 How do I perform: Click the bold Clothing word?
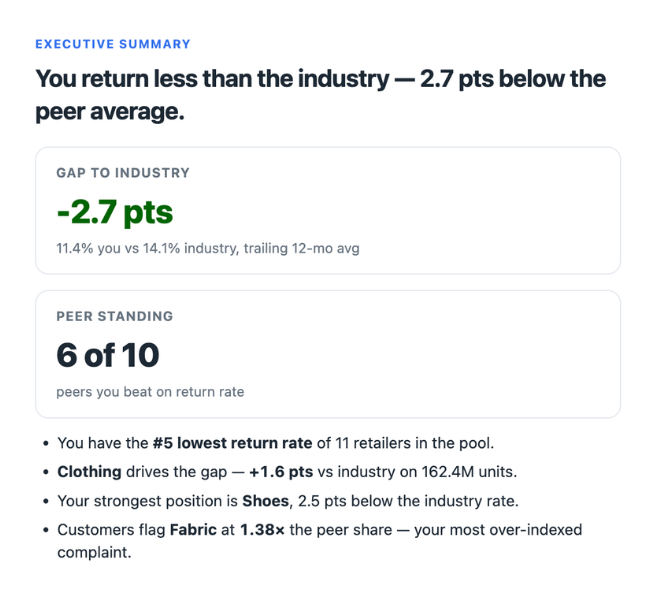(89, 472)
